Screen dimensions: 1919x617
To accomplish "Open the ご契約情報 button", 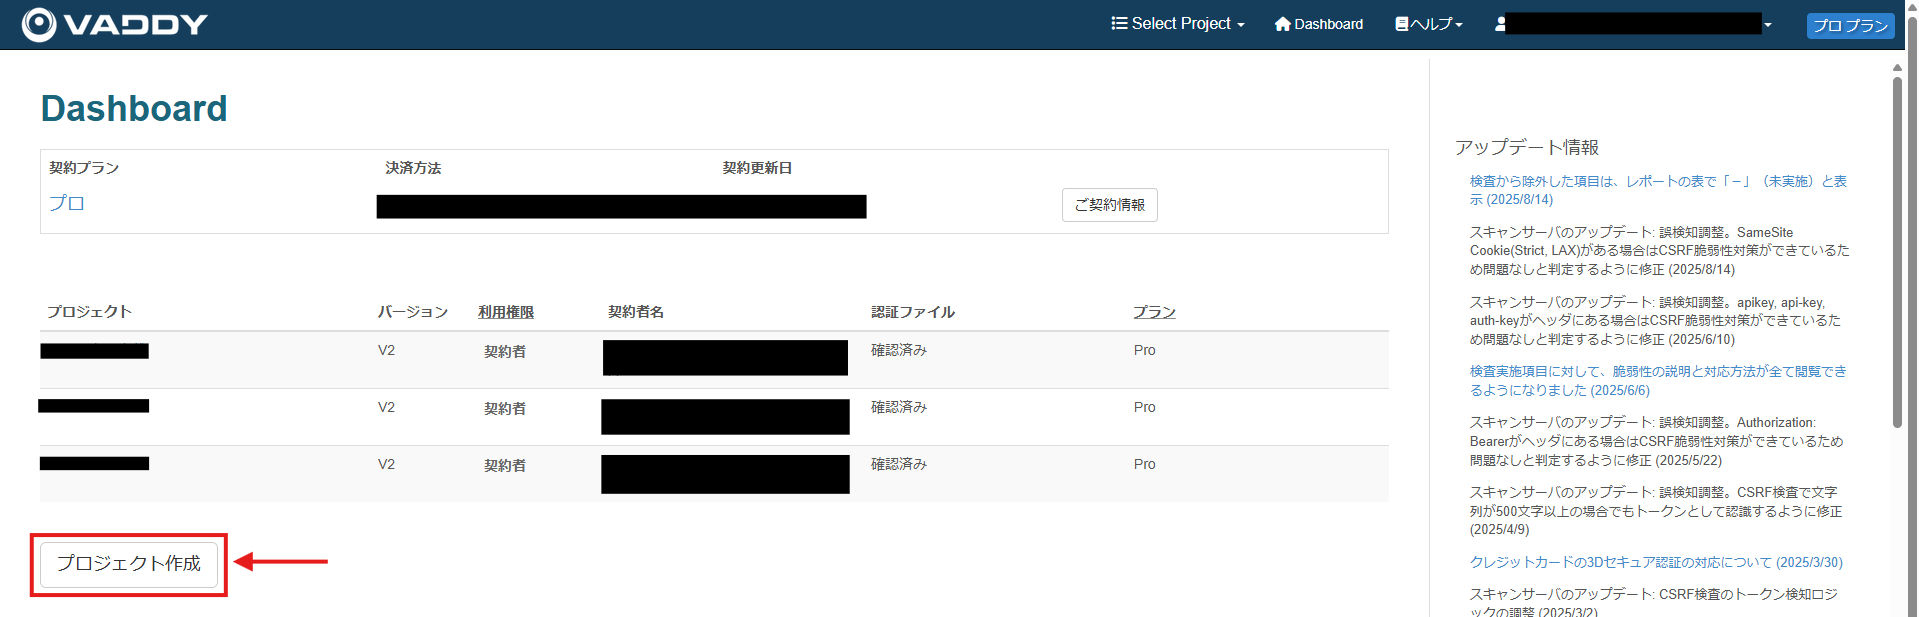I will click(1110, 205).
